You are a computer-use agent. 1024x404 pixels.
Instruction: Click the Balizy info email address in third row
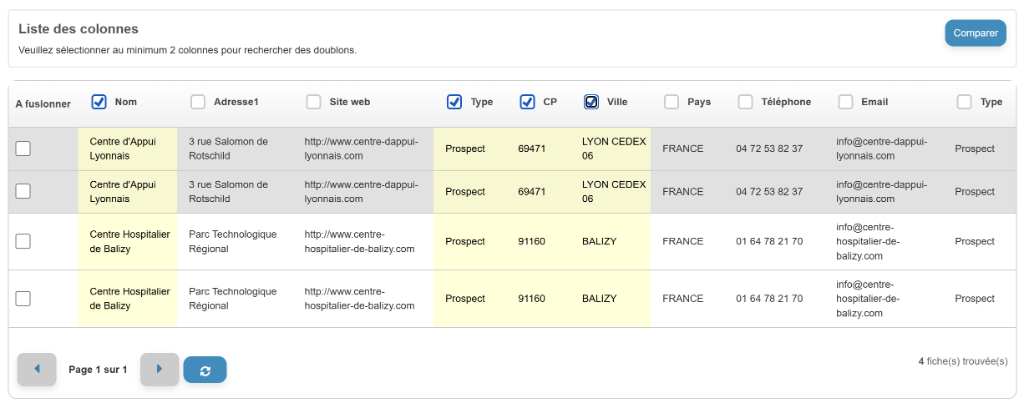pos(871,241)
